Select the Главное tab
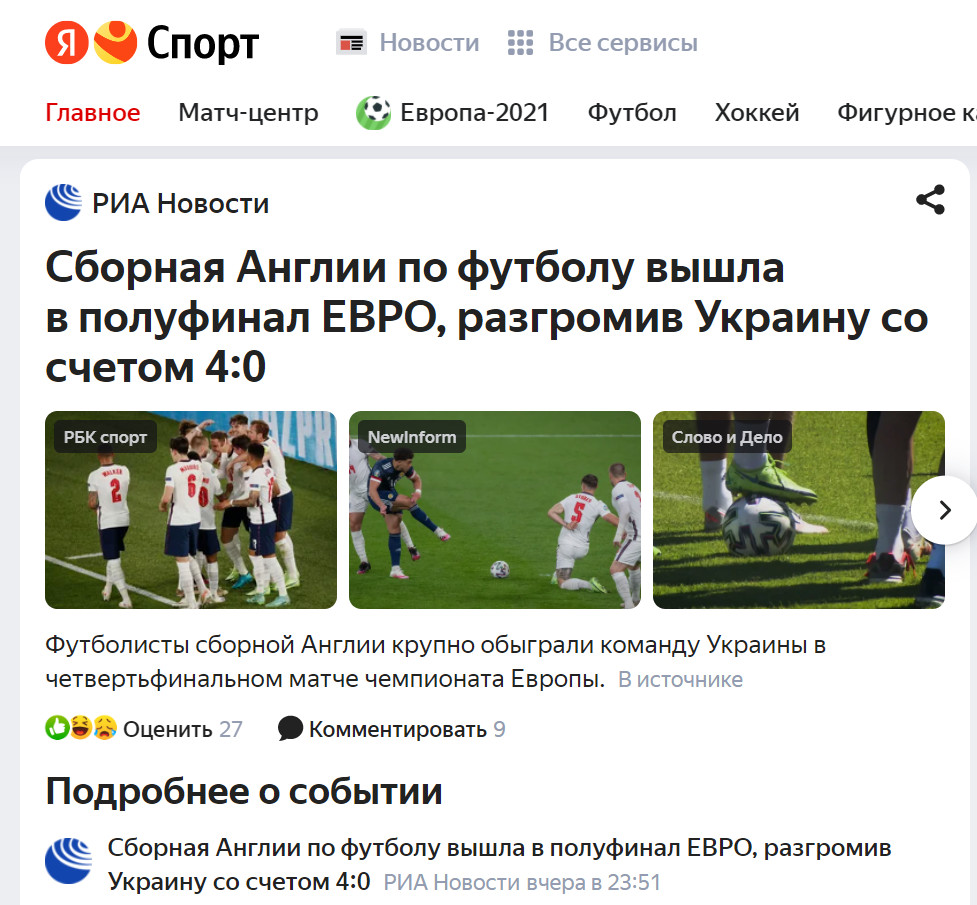Viewport: 977px width, 905px height. (x=93, y=113)
